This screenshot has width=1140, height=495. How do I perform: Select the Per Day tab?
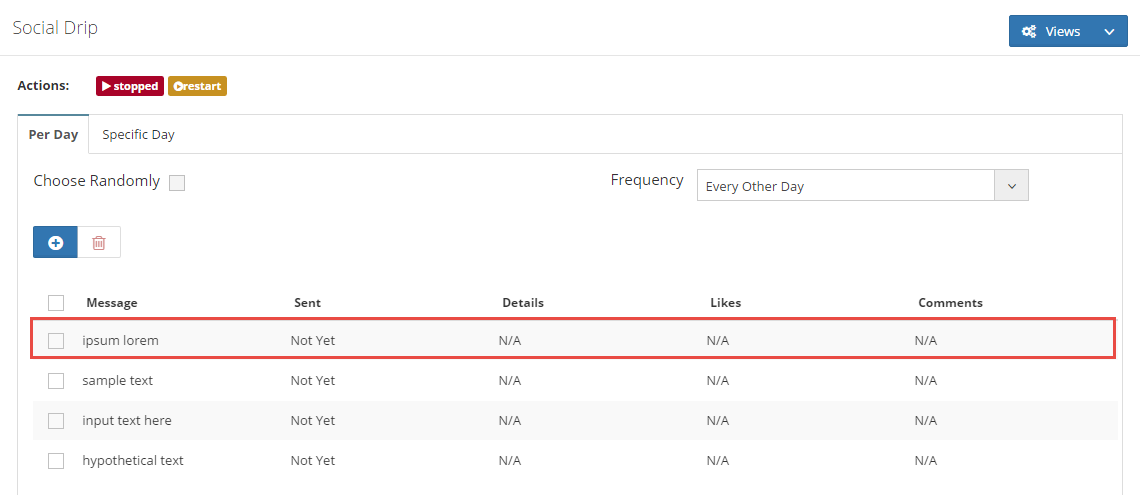point(53,134)
